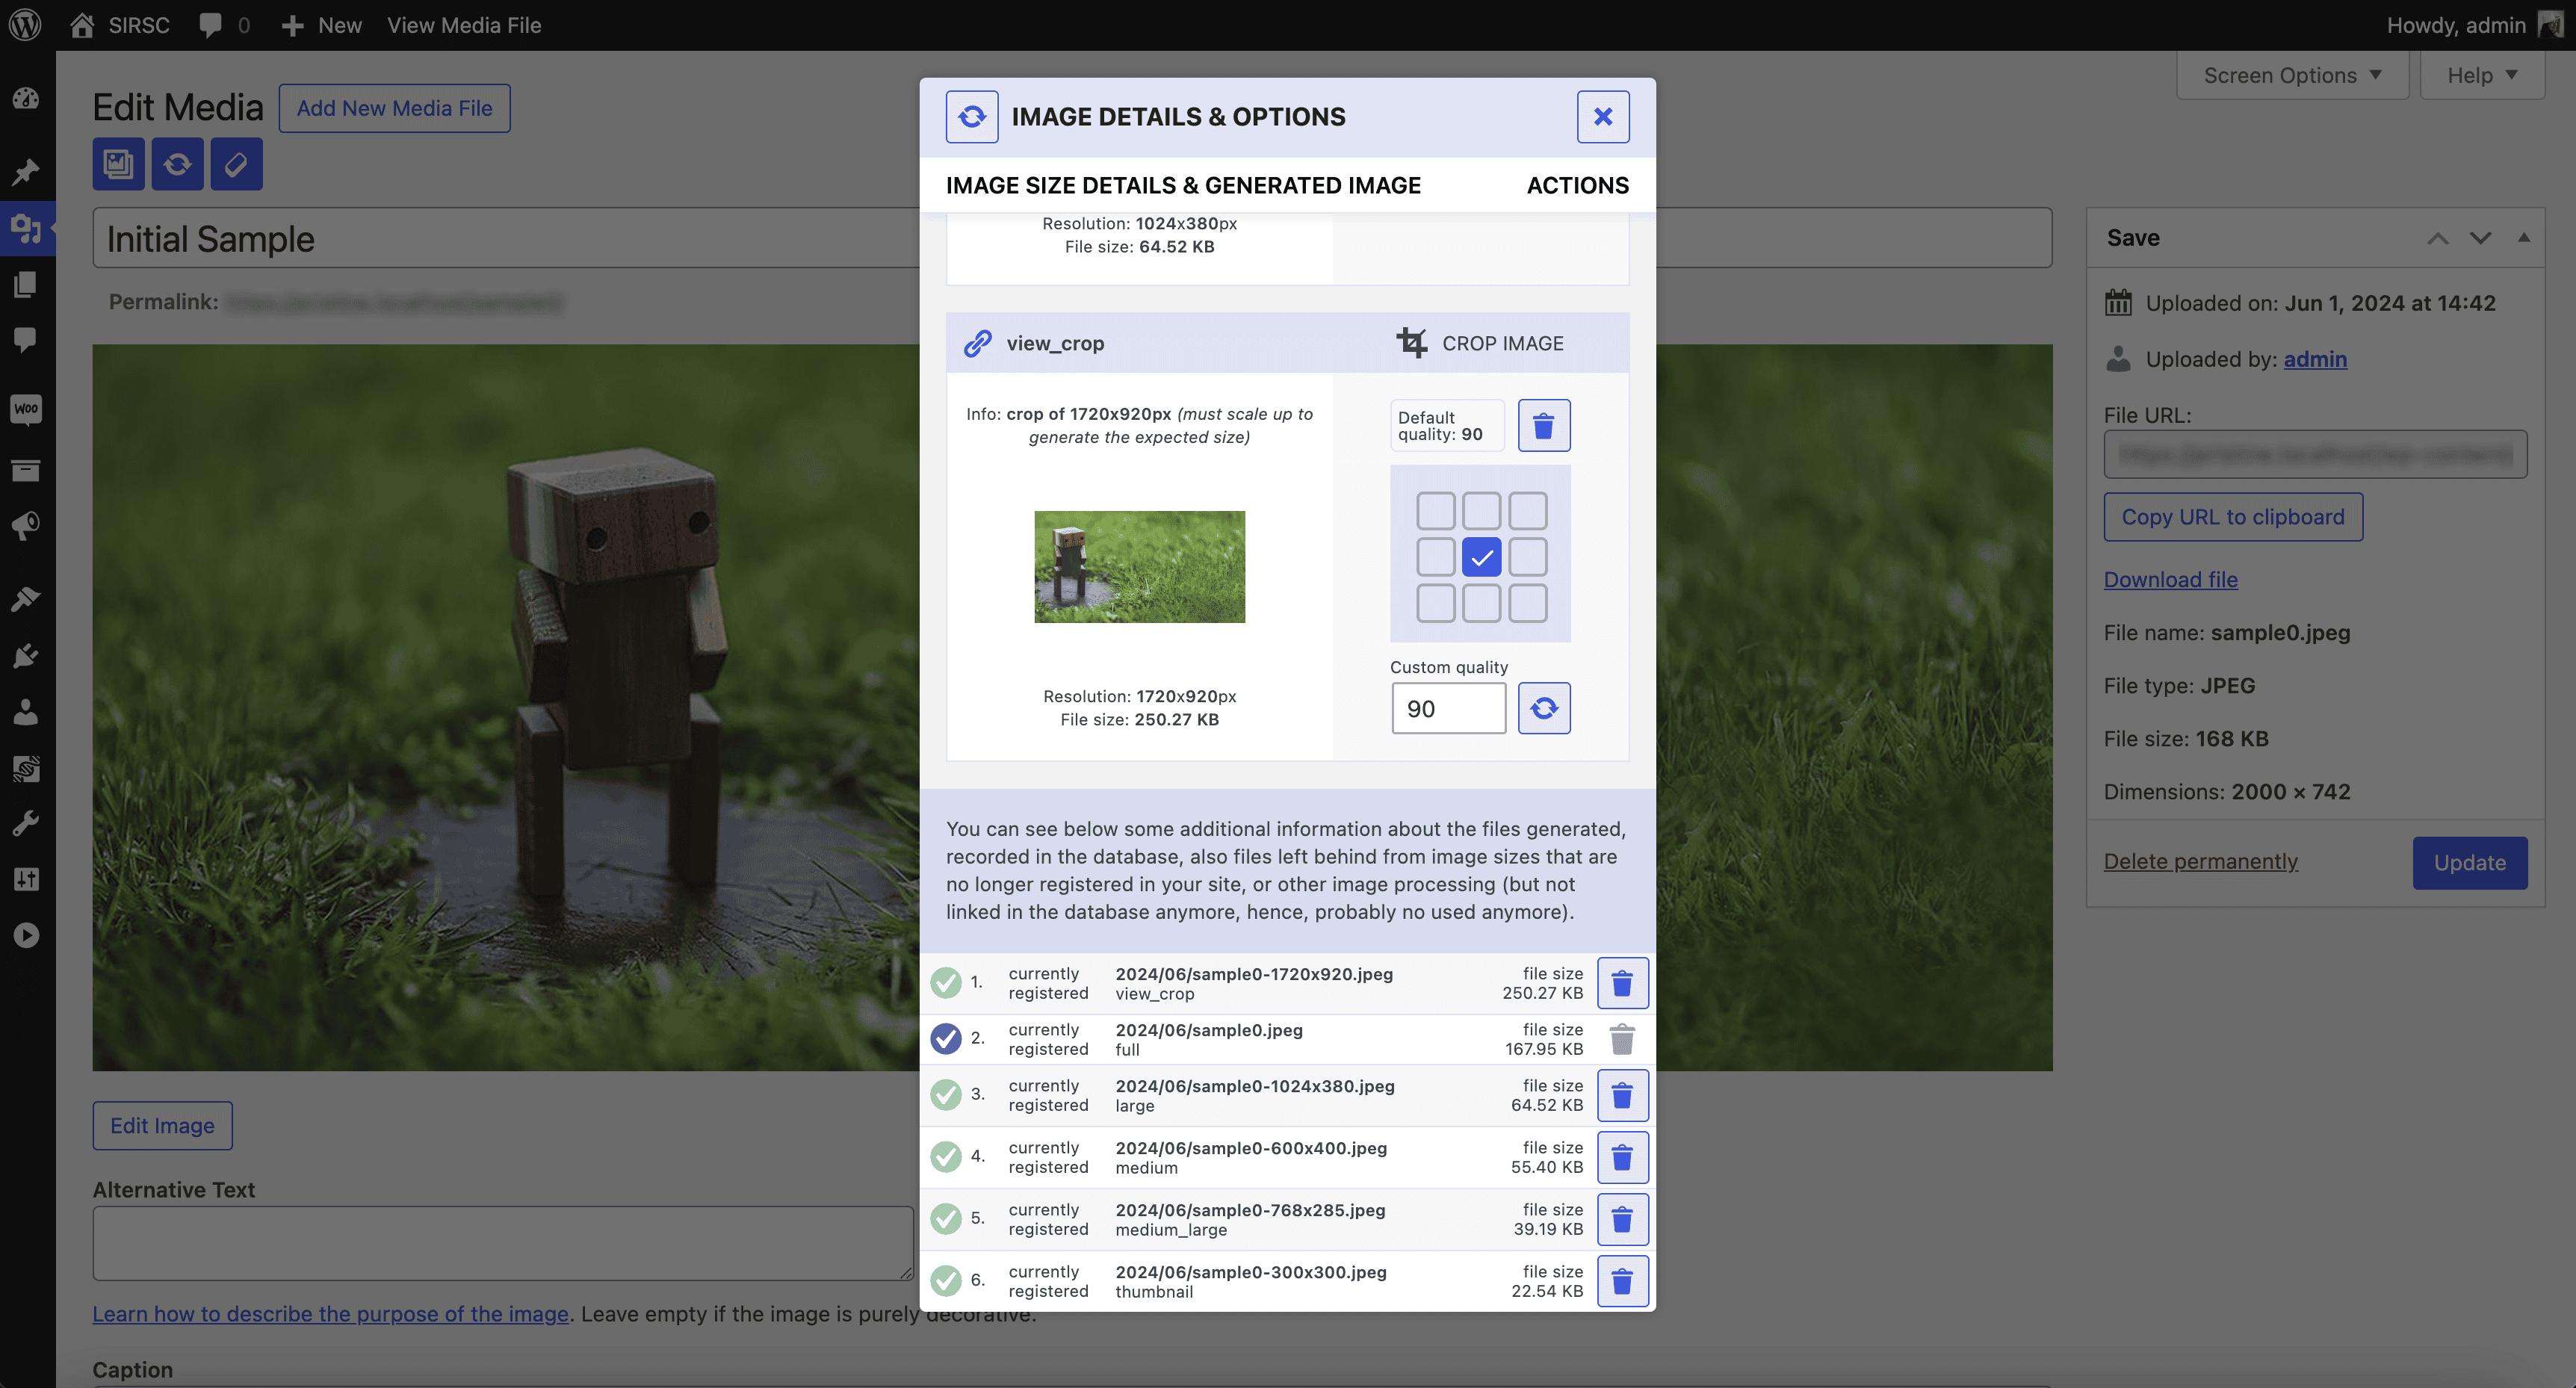
Task: Move Save box down with arrow
Action: point(2480,238)
